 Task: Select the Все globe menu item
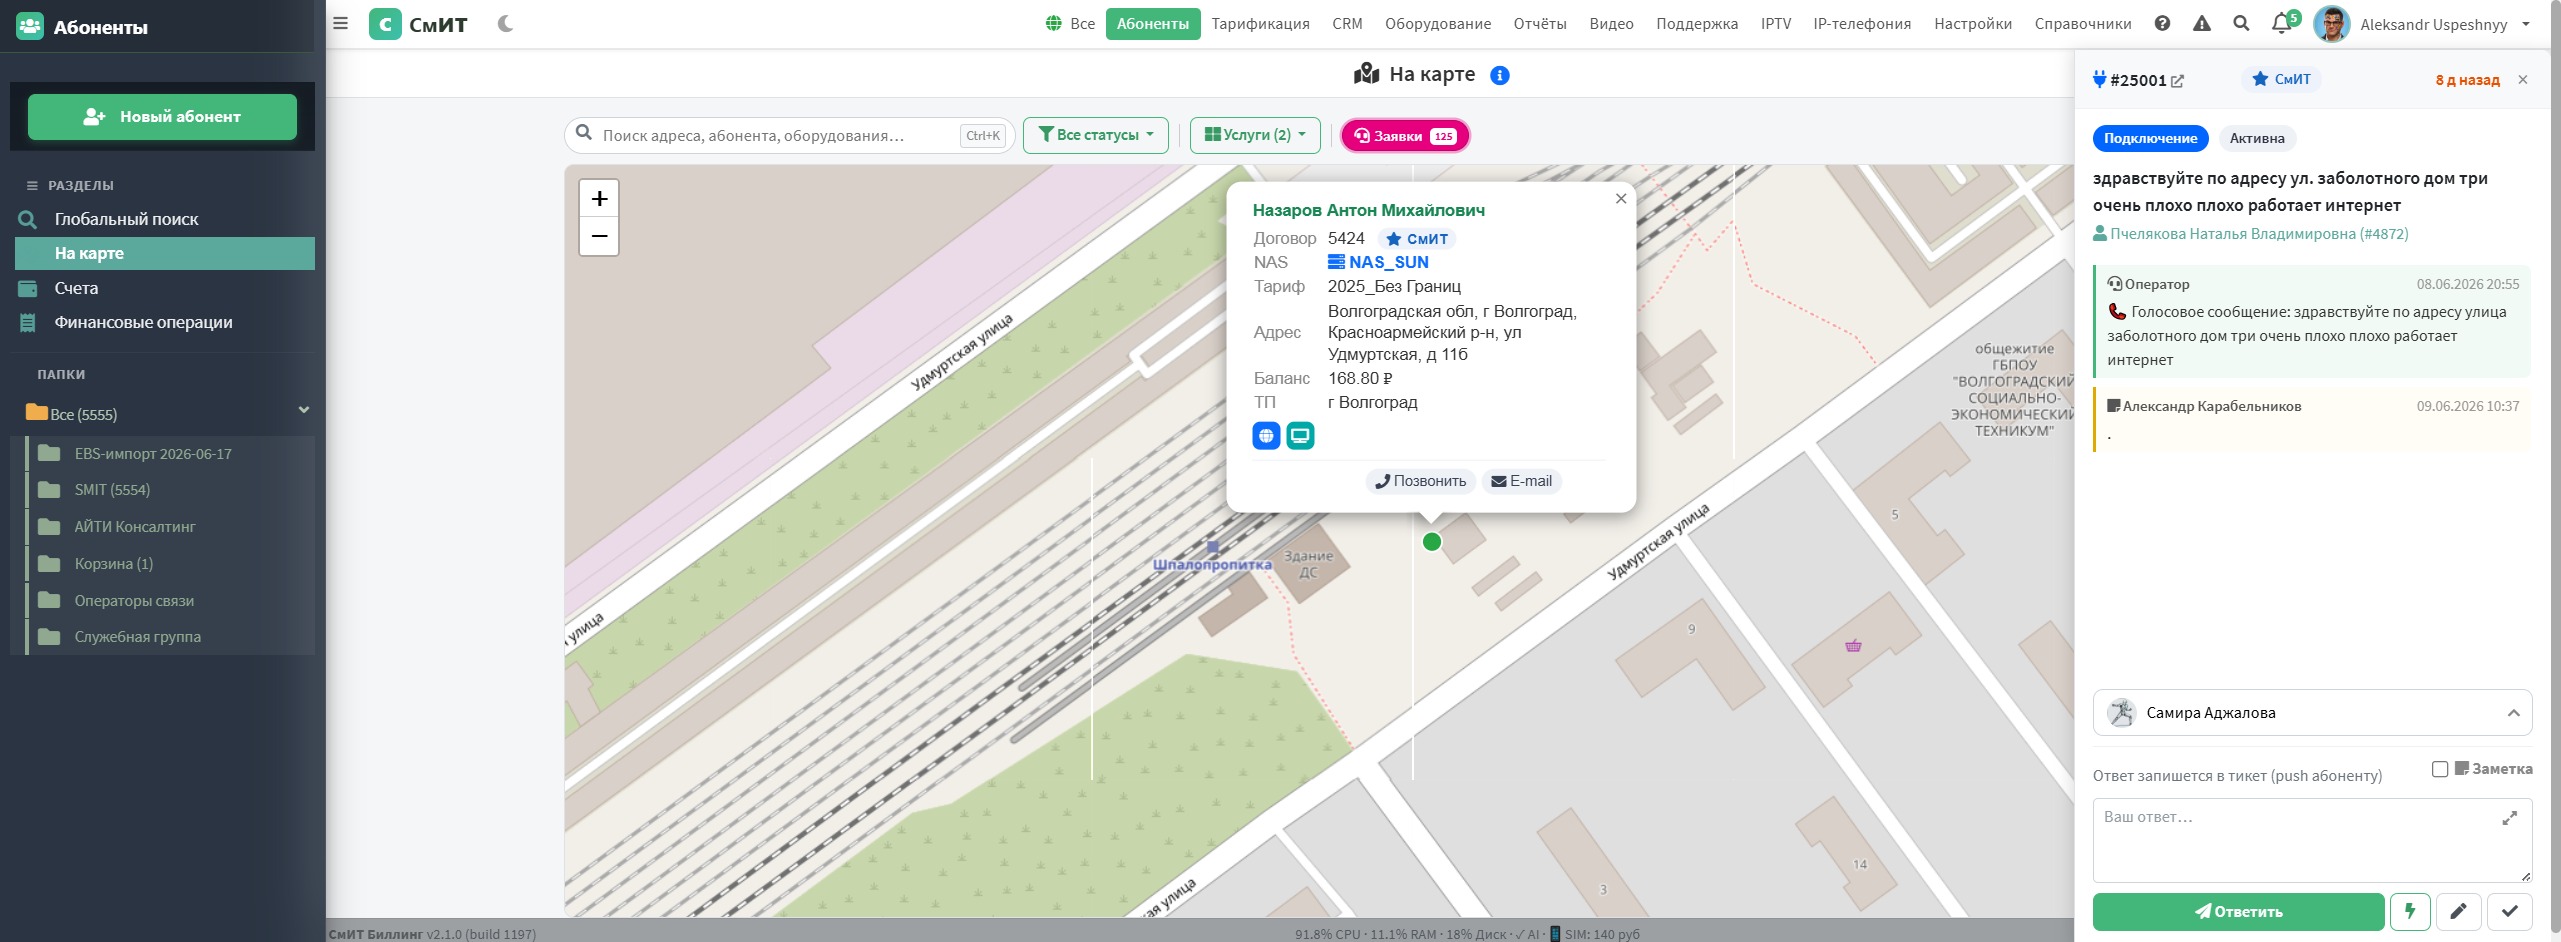[x=1070, y=24]
